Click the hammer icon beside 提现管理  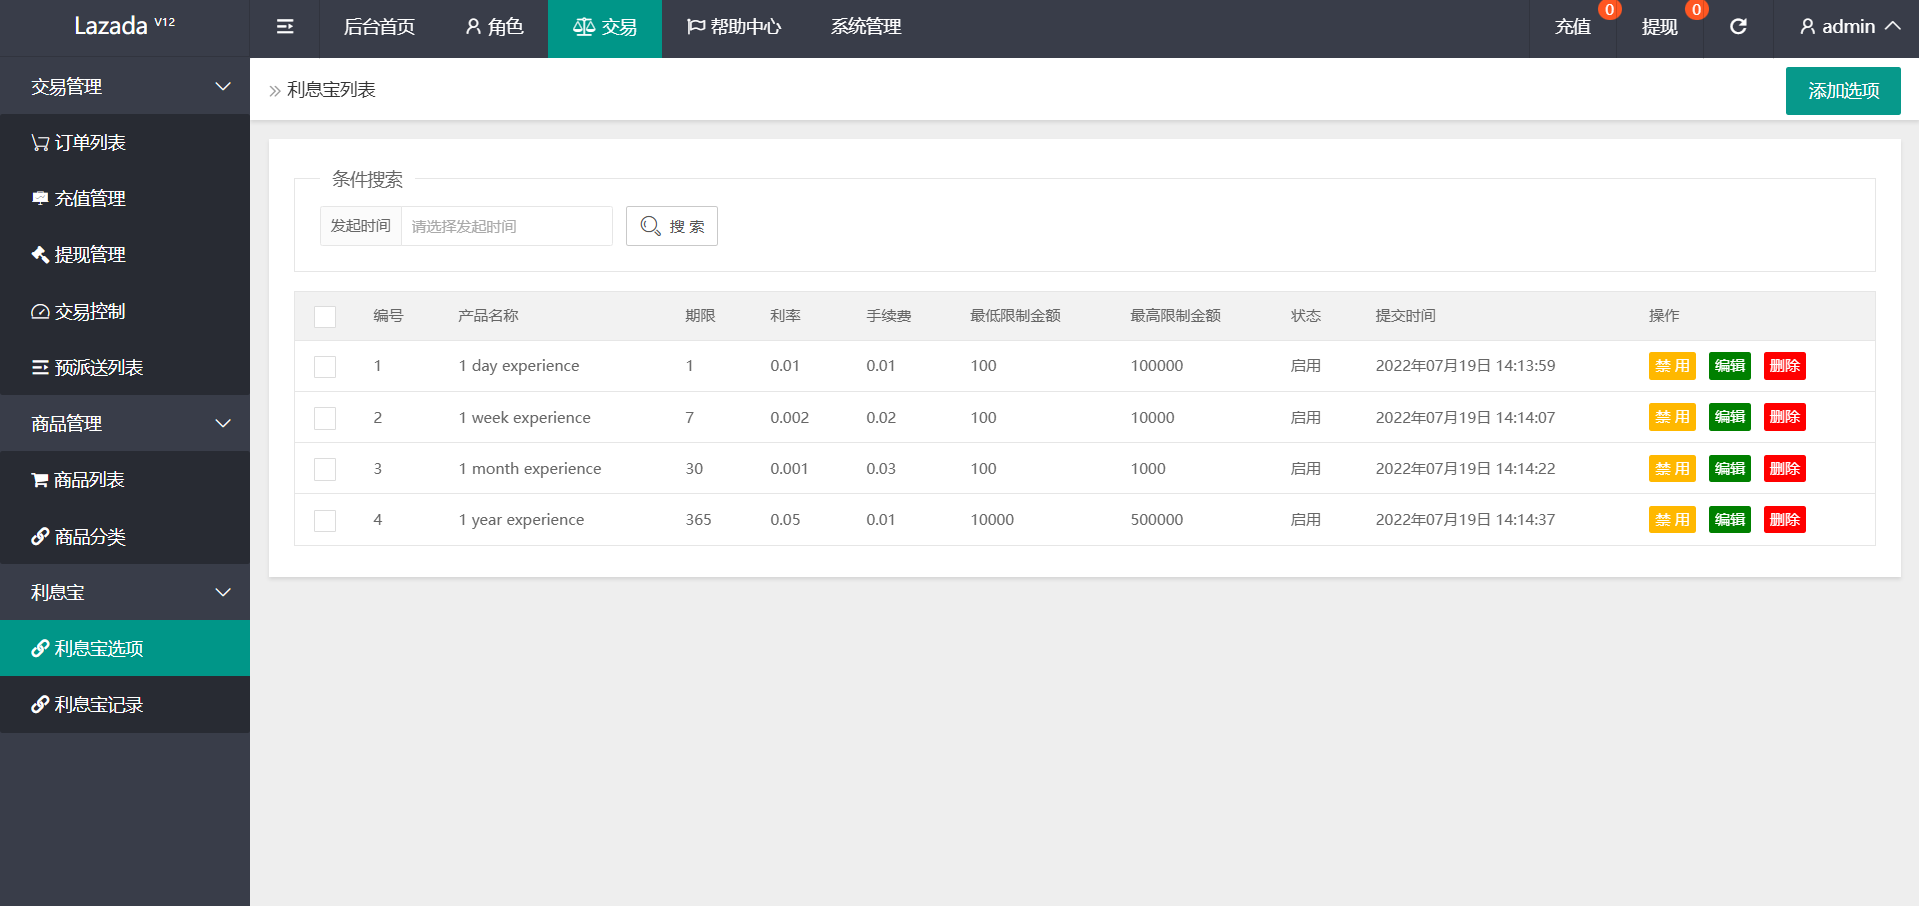pyautogui.click(x=40, y=255)
